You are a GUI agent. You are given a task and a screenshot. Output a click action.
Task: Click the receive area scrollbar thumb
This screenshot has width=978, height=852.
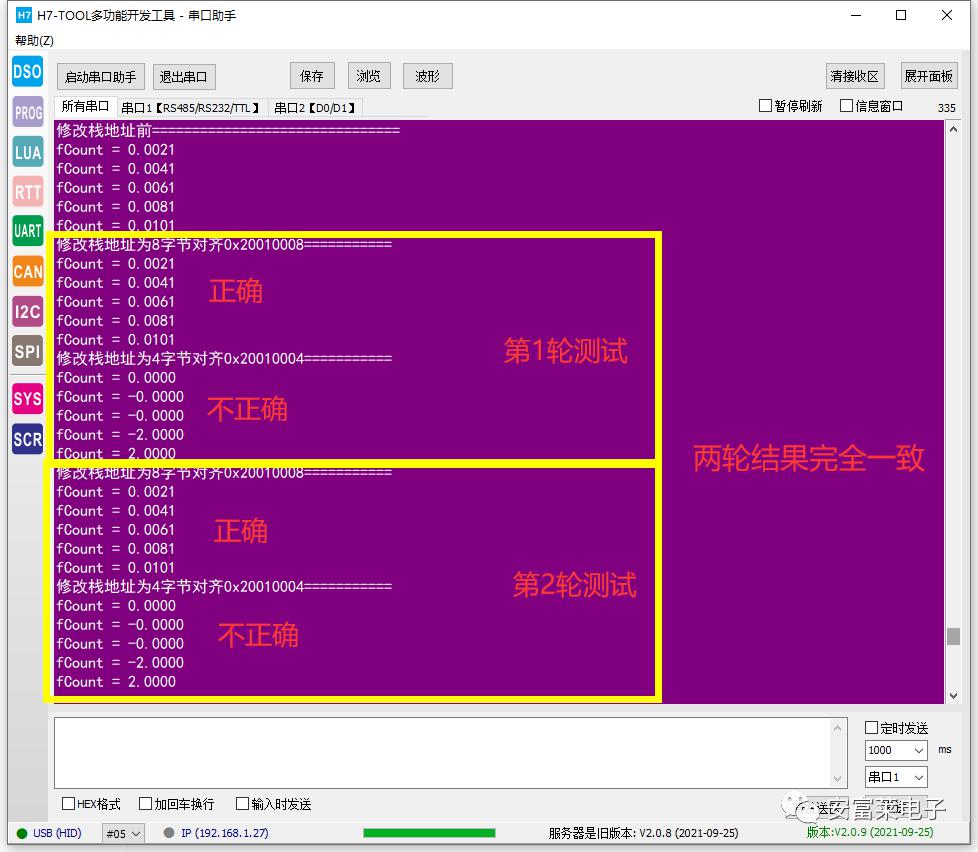pyautogui.click(x=953, y=636)
